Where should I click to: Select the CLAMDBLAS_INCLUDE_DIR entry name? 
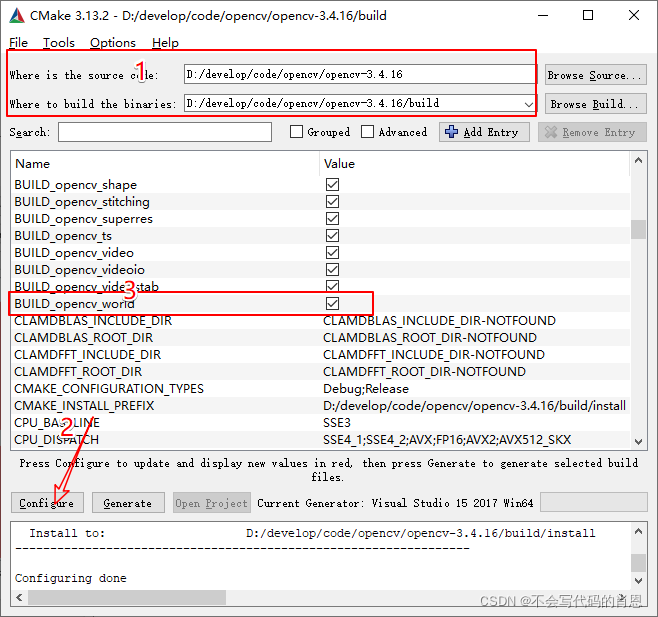coord(93,321)
